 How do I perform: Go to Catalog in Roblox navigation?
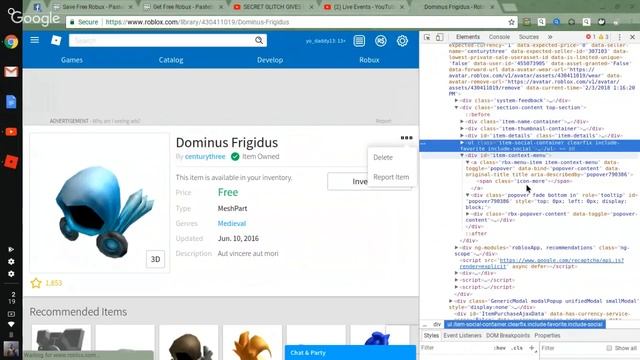(x=171, y=60)
